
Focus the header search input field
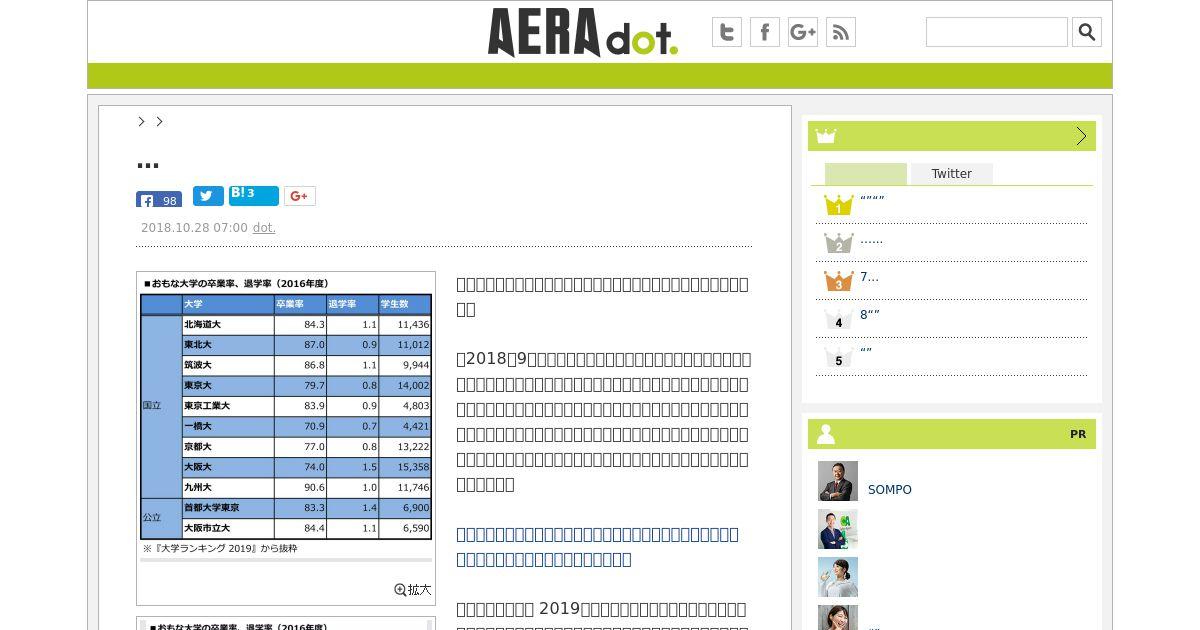pos(997,32)
